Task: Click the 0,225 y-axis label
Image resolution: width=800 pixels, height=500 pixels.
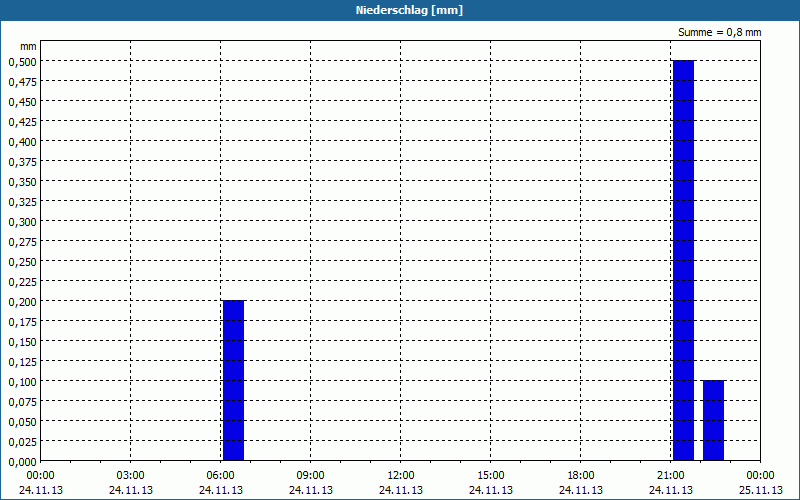Action: [22, 282]
